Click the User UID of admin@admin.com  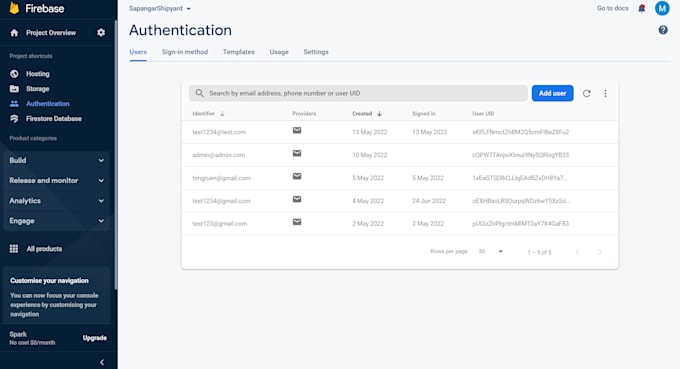coord(520,155)
